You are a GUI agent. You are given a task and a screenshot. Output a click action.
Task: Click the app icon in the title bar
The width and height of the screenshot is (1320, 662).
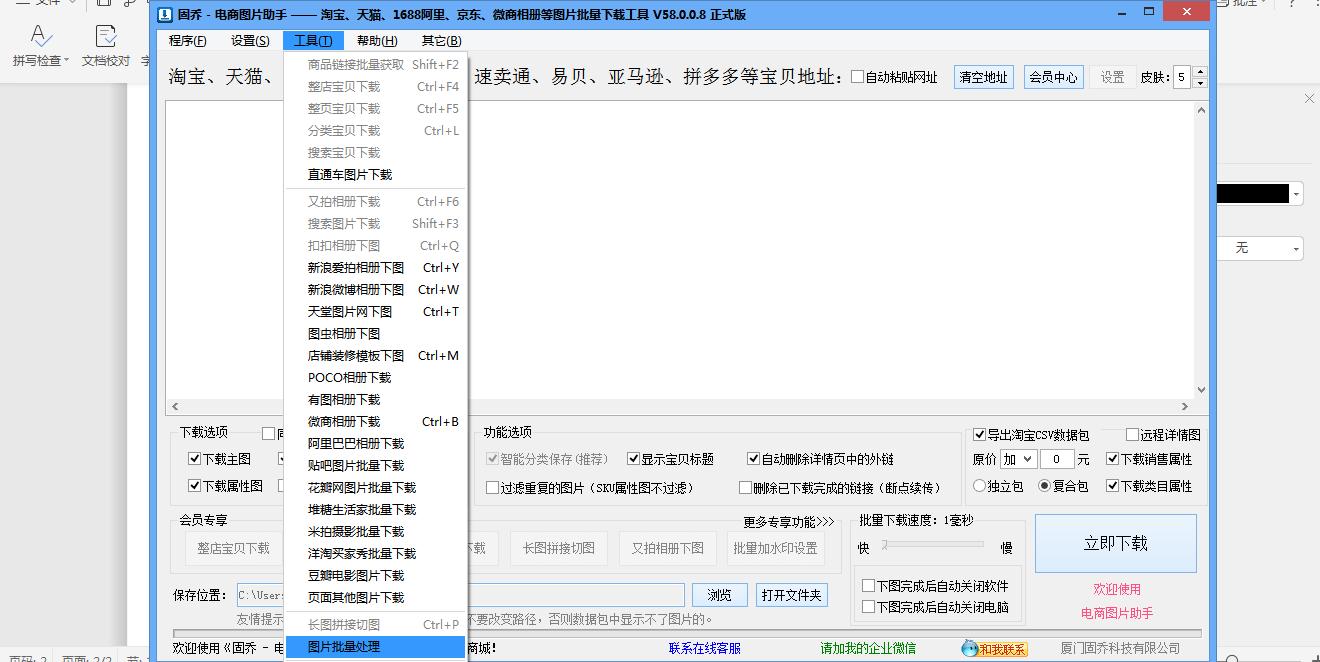(x=165, y=13)
